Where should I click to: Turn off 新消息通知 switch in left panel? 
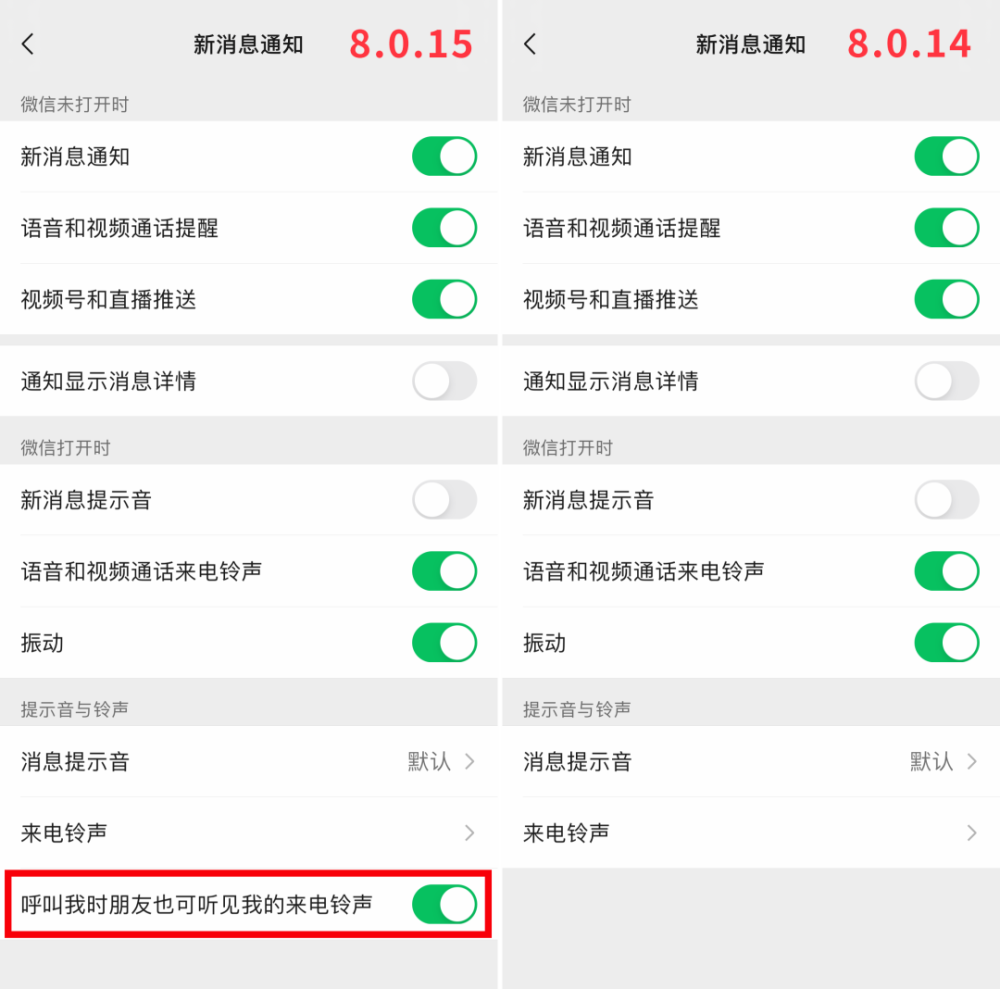click(445, 156)
